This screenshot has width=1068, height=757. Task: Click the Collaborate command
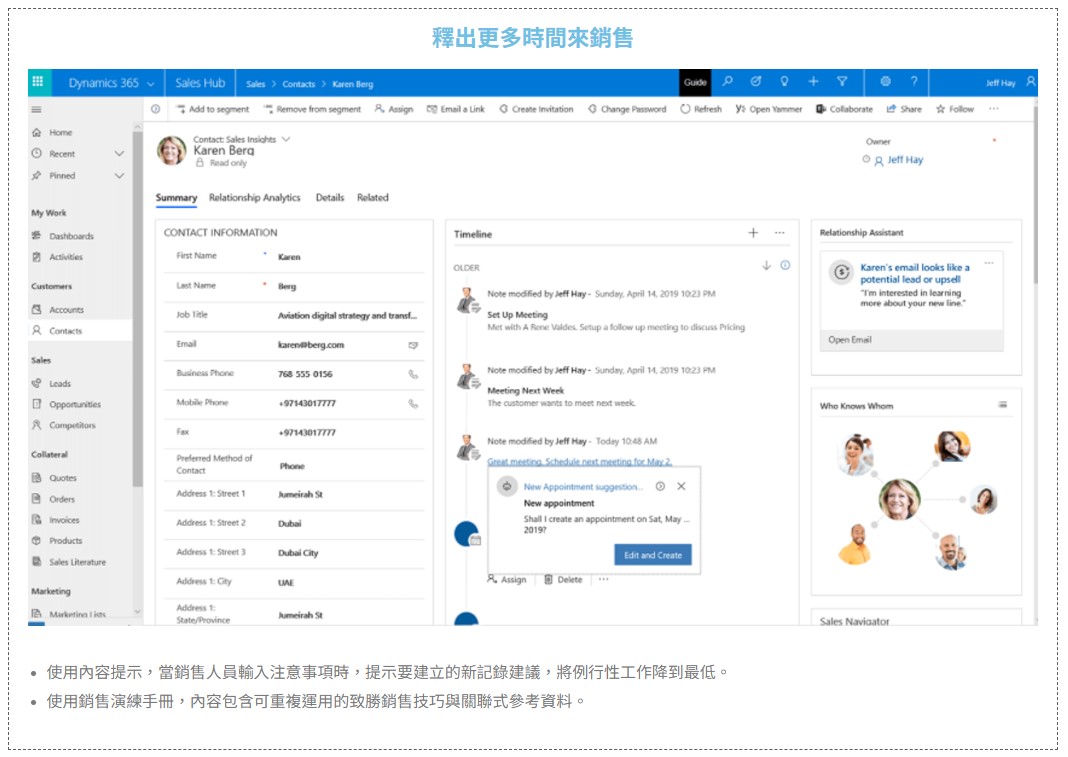click(845, 109)
